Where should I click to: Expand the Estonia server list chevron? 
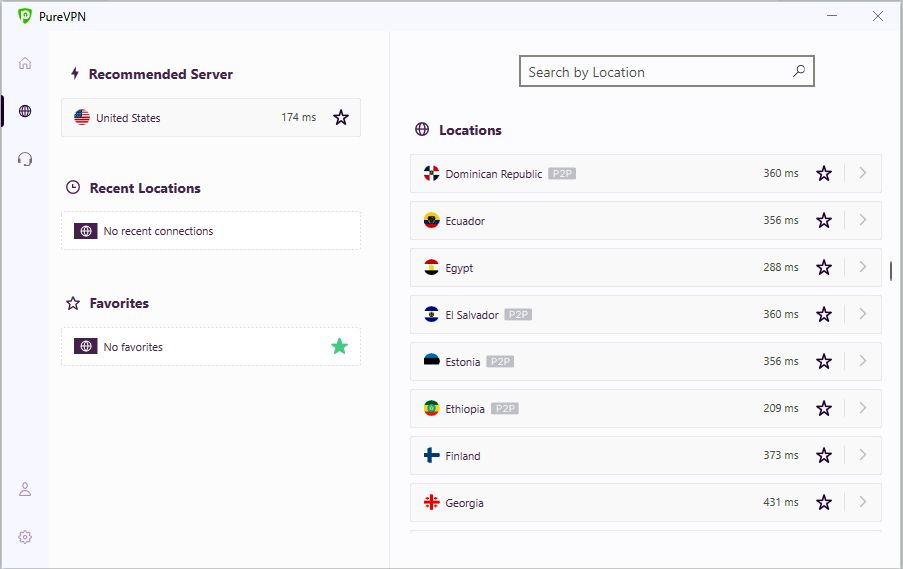pos(862,361)
